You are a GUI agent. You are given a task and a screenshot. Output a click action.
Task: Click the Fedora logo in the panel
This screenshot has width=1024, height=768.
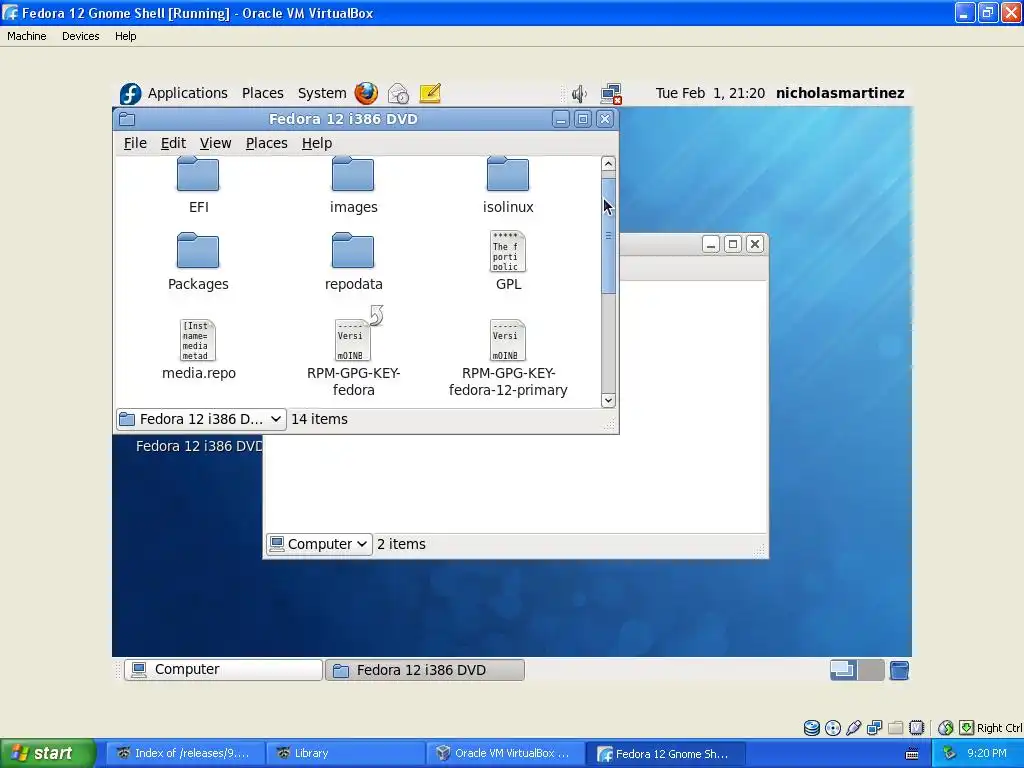point(130,93)
